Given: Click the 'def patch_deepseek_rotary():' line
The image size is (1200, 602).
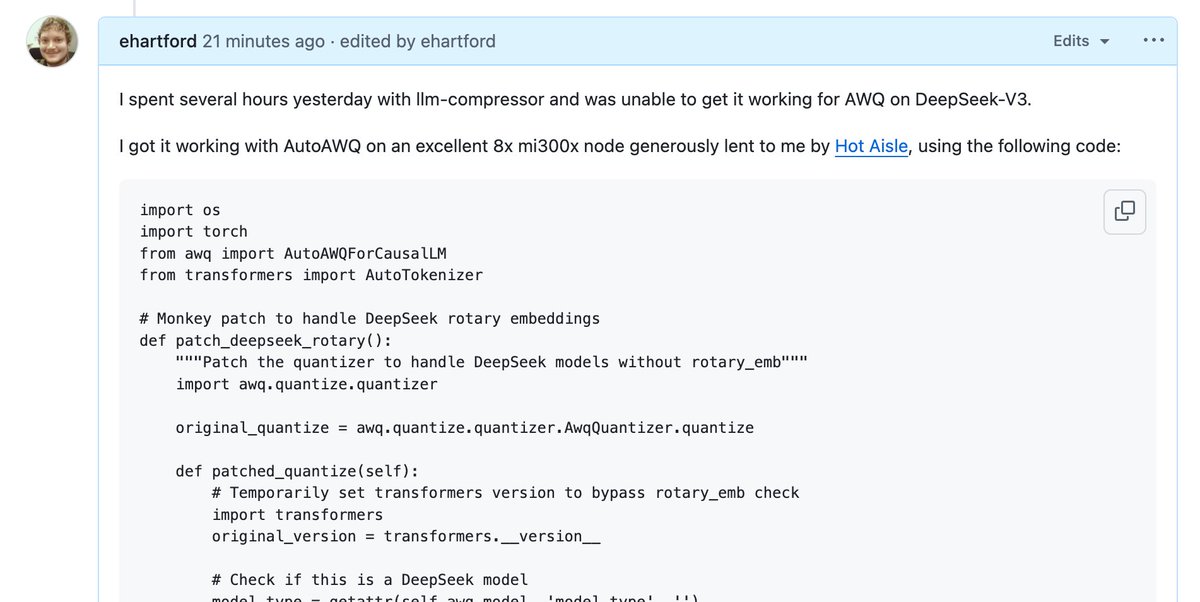Looking at the screenshot, I should coord(266,340).
